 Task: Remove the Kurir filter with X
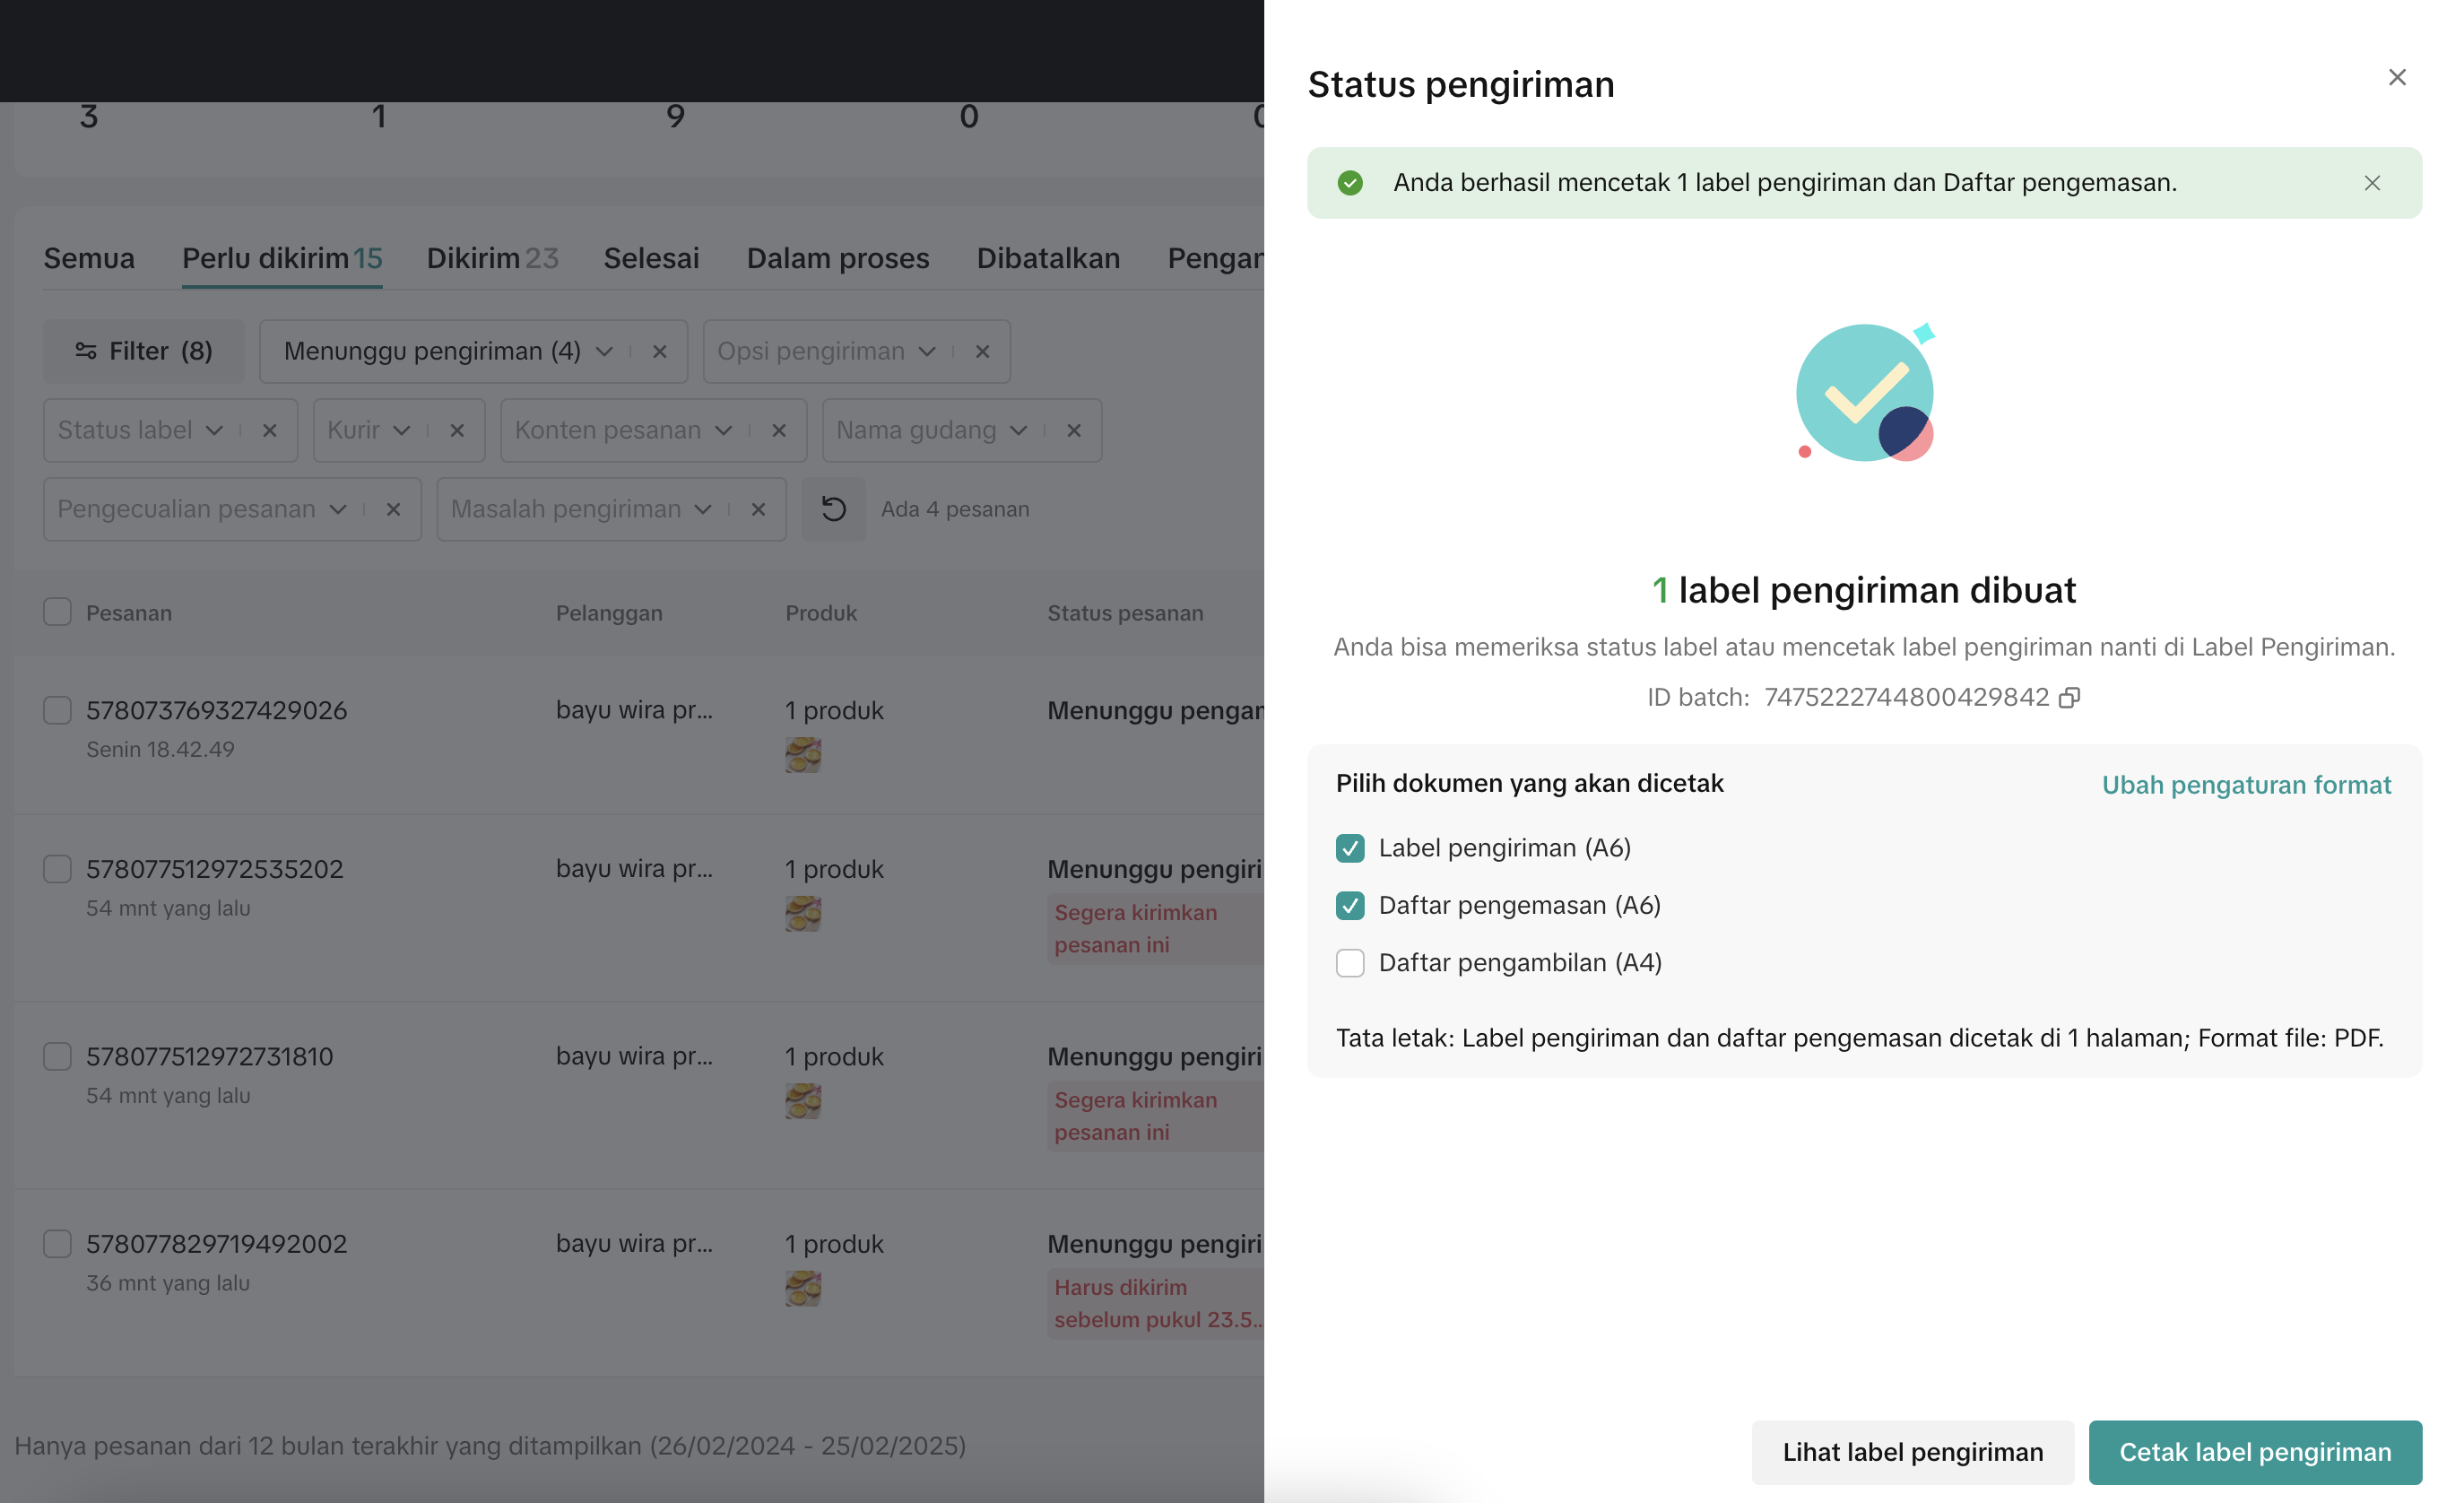457,431
